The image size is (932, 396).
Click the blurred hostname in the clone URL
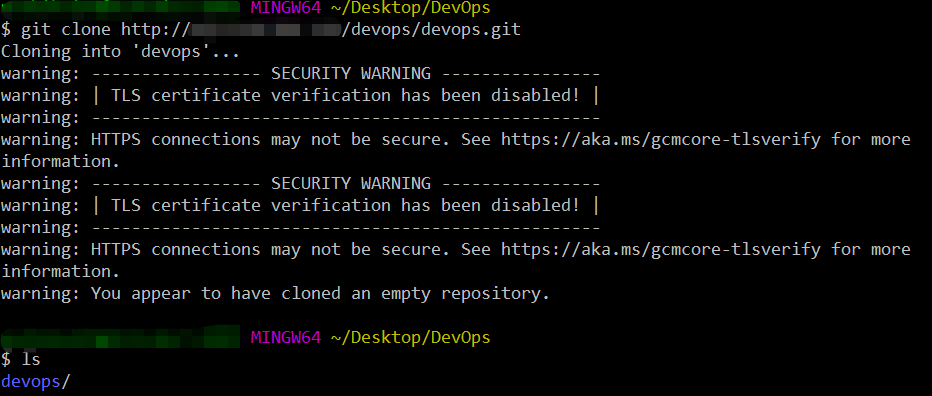[x=266, y=29]
